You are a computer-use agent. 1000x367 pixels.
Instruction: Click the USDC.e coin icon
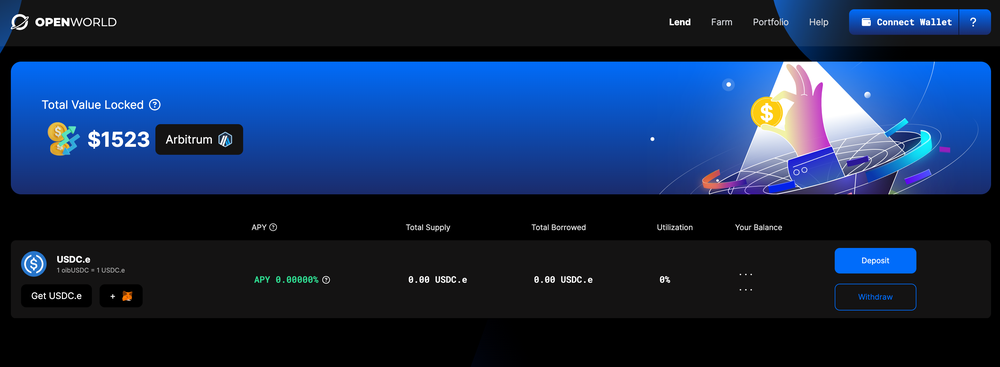(x=34, y=264)
